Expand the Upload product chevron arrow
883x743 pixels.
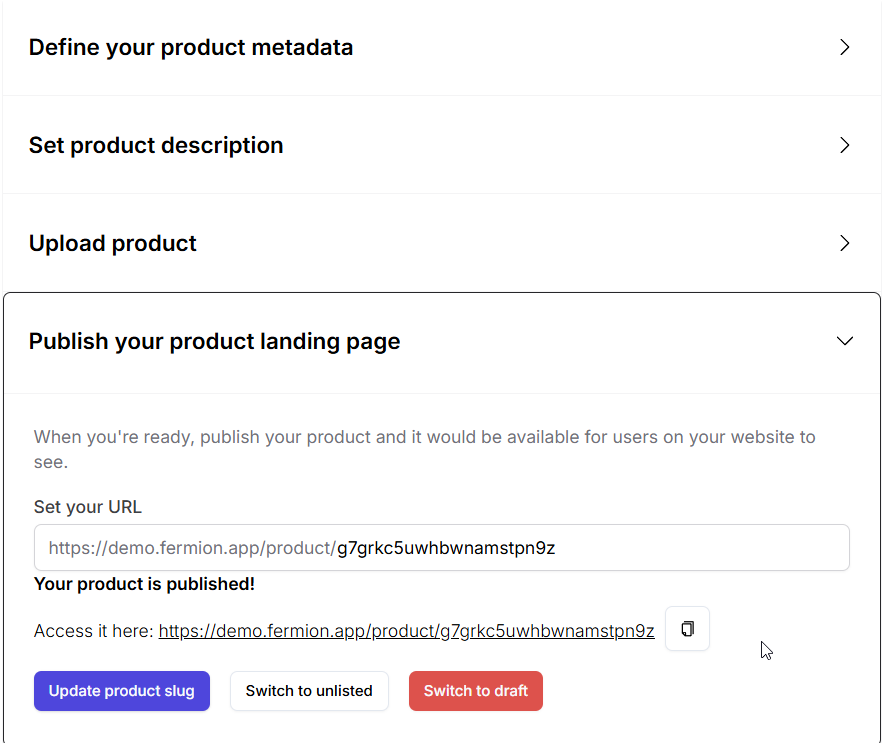click(844, 243)
